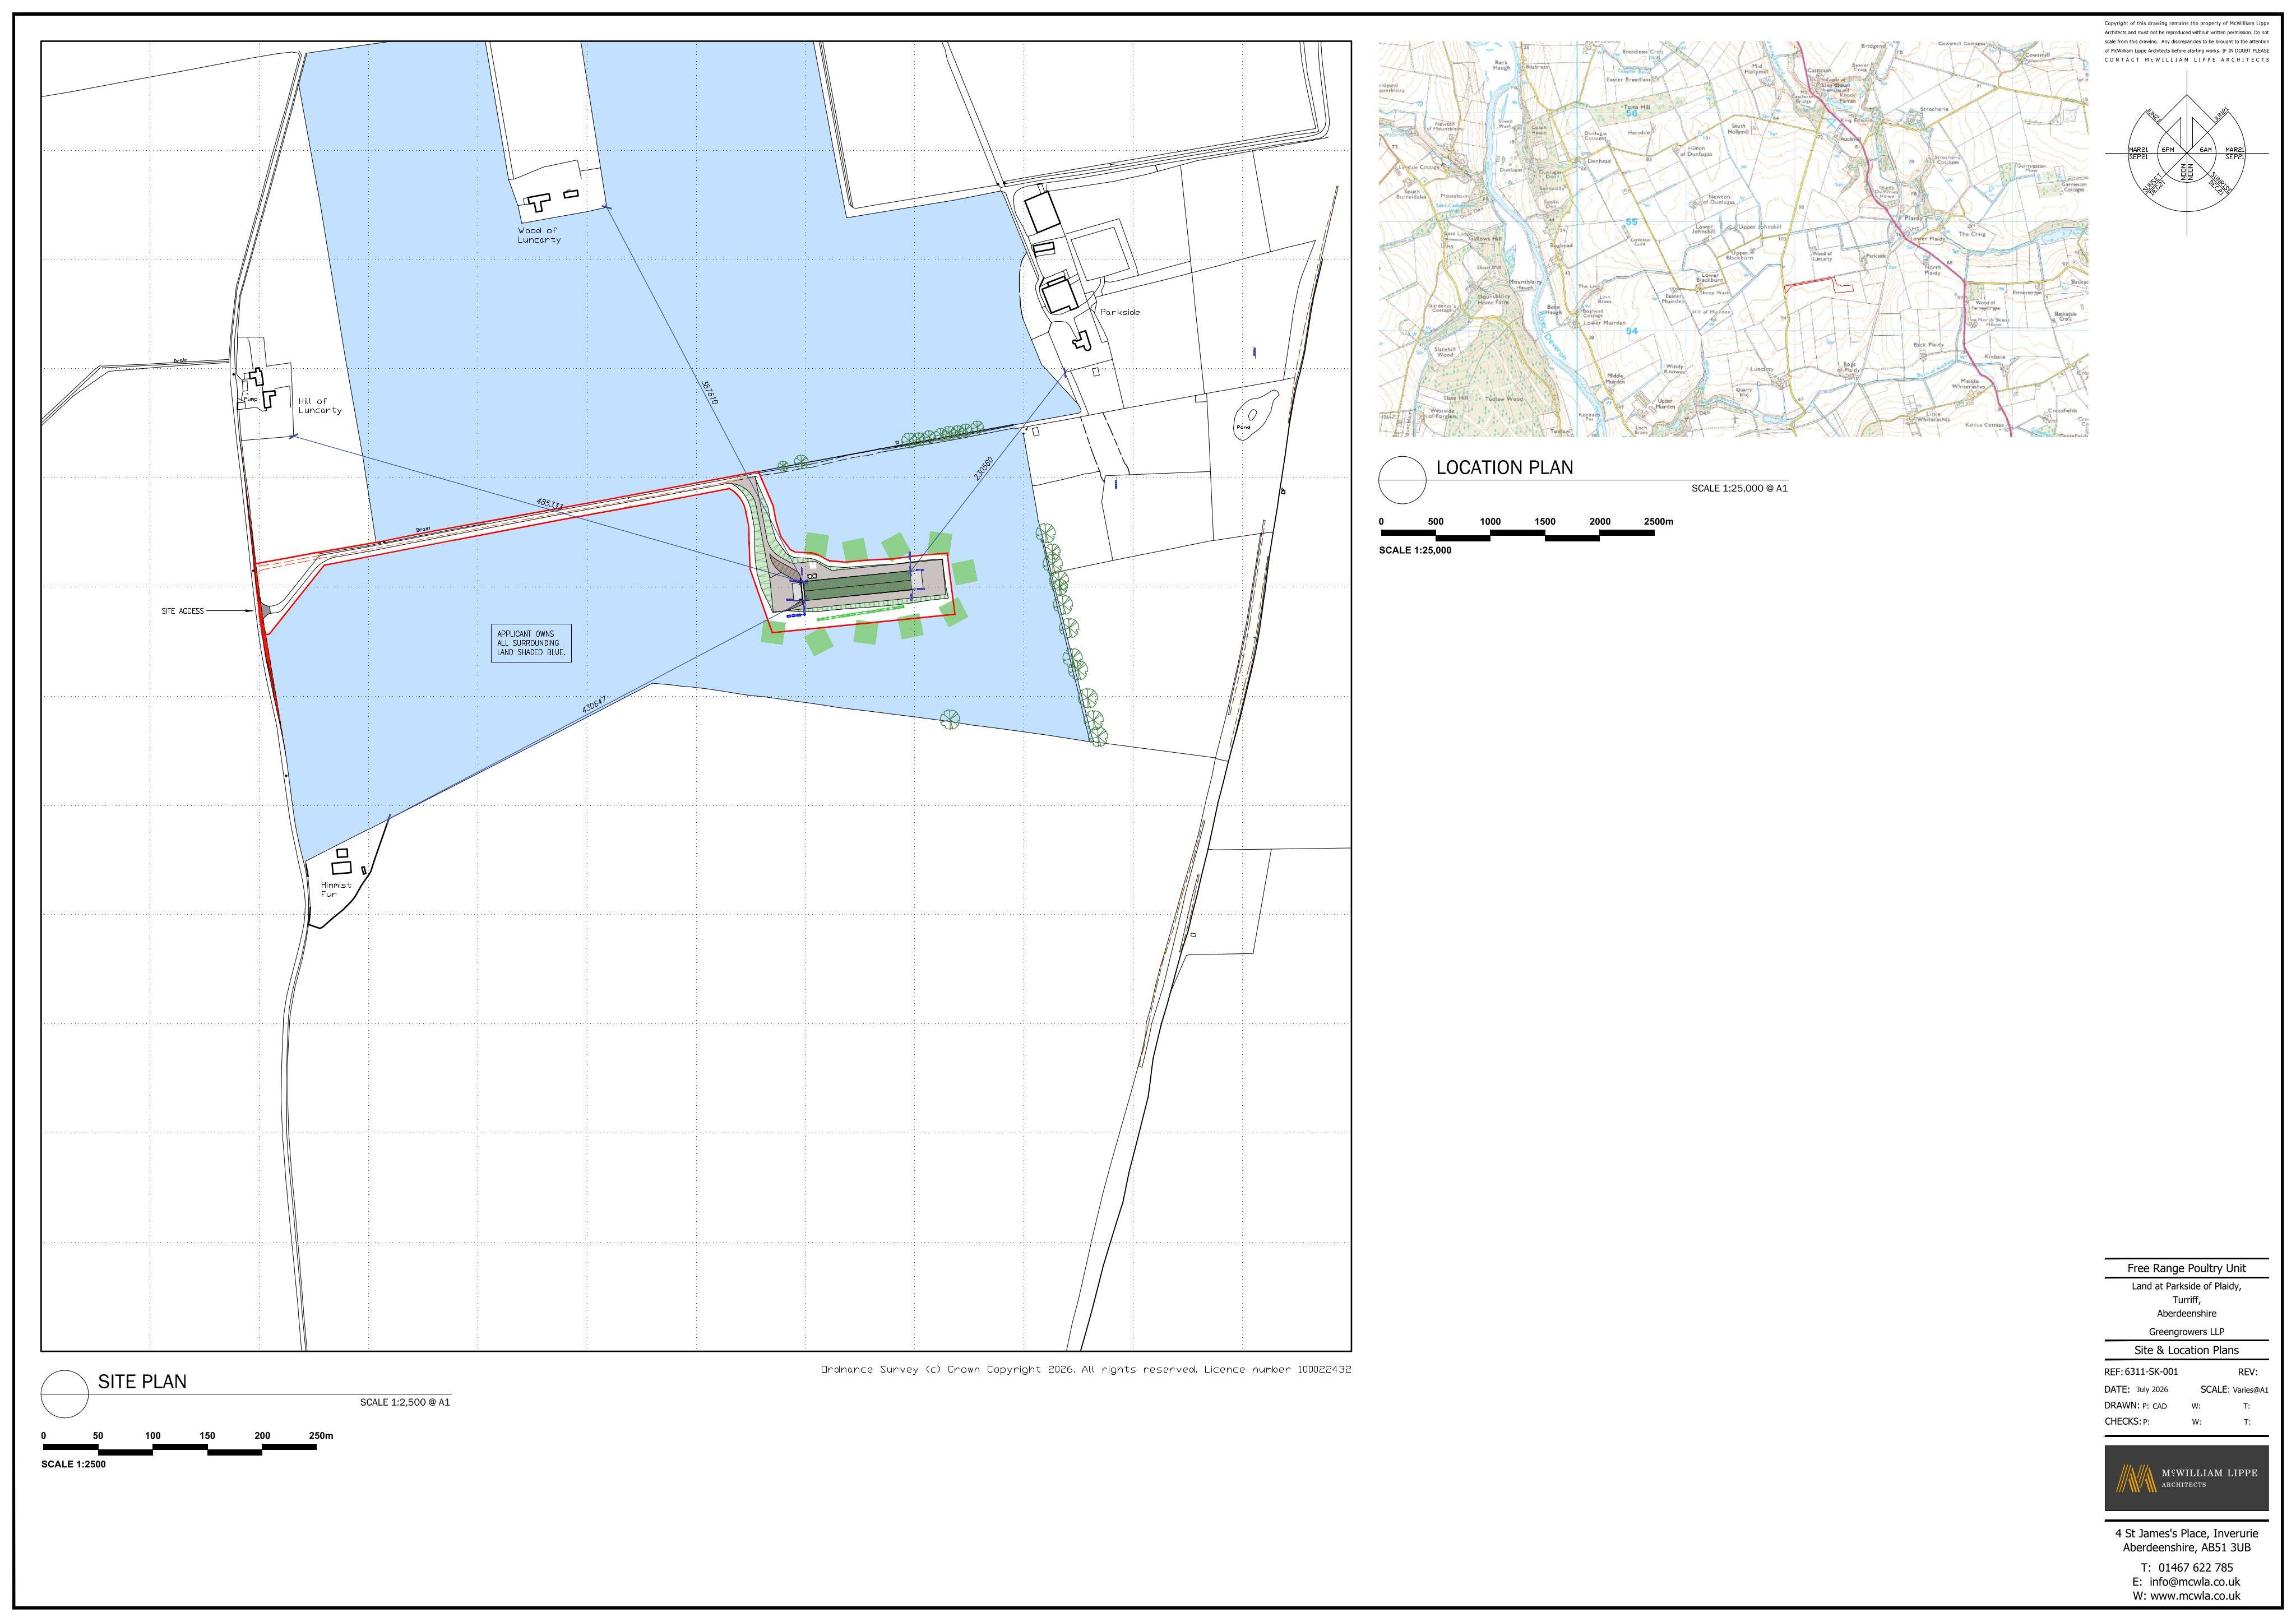This screenshot has width=2296, height=1622.
Task: Click the Site Plan title circle marker
Action: [x=65, y=1393]
